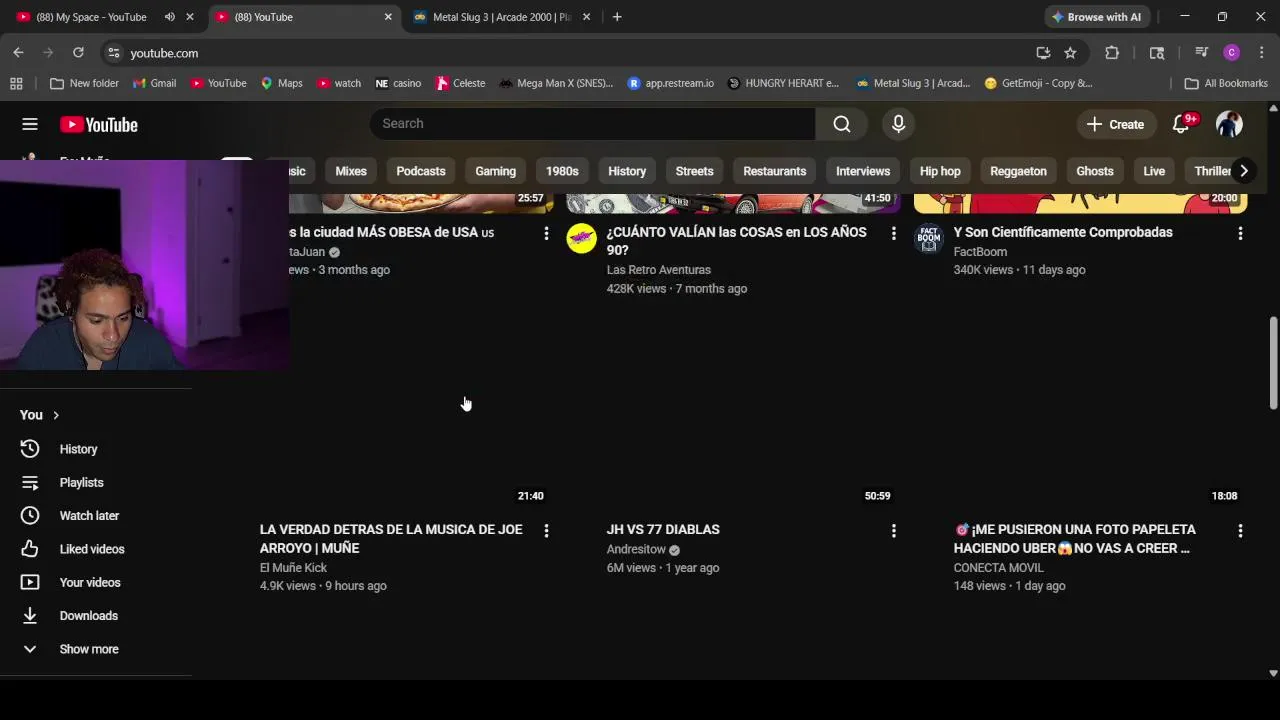This screenshot has width=1280, height=720.
Task: Open El Muñe Kick channel link
Action: point(293,567)
